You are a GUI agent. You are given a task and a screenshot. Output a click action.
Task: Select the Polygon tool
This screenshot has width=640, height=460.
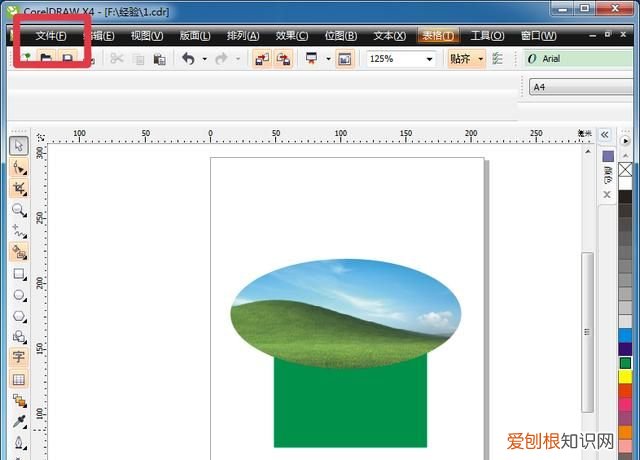pos(19,316)
